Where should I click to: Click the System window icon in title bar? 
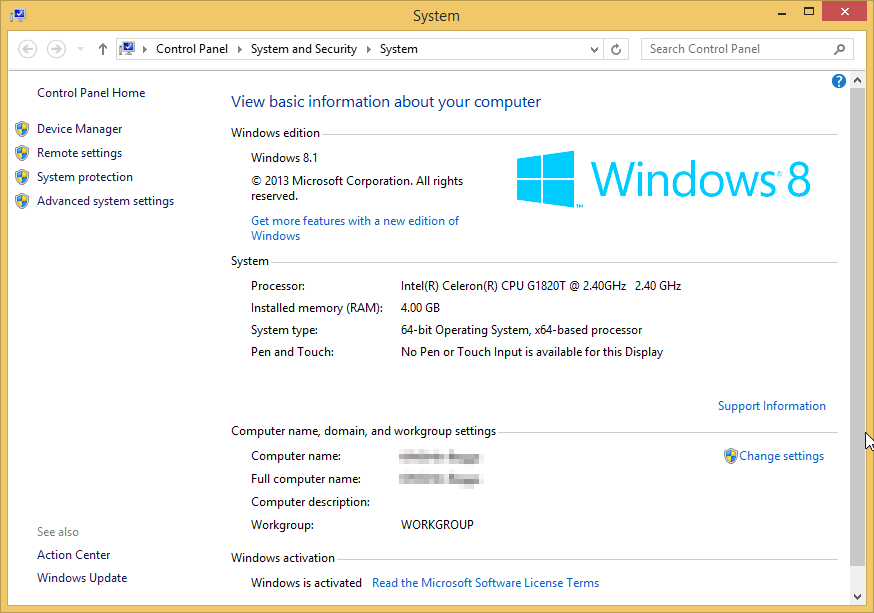(18, 15)
